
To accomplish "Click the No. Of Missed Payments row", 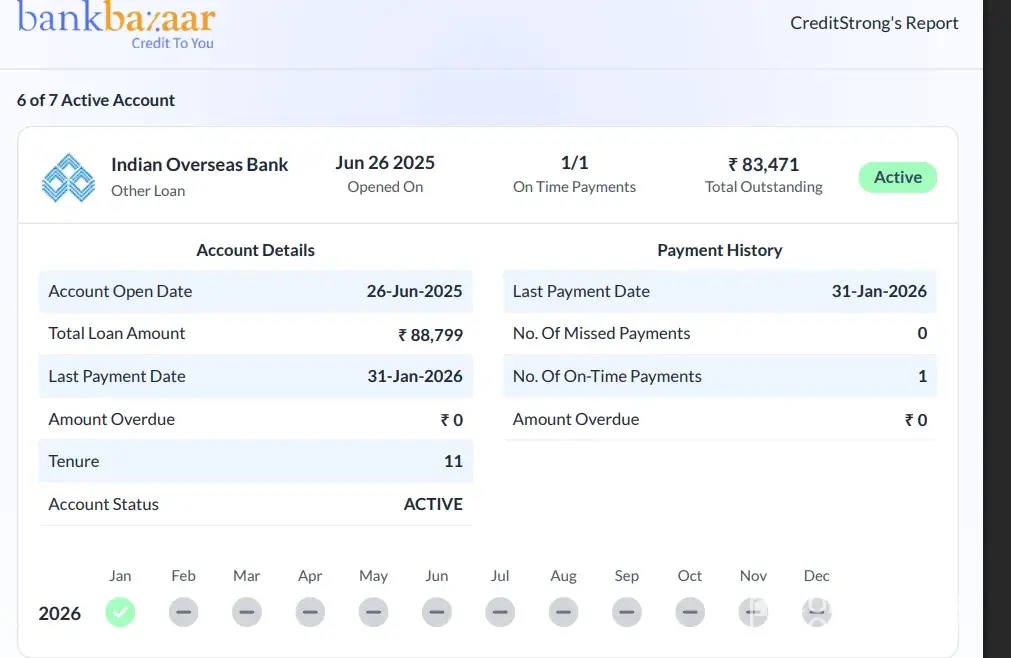I will coord(719,334).
